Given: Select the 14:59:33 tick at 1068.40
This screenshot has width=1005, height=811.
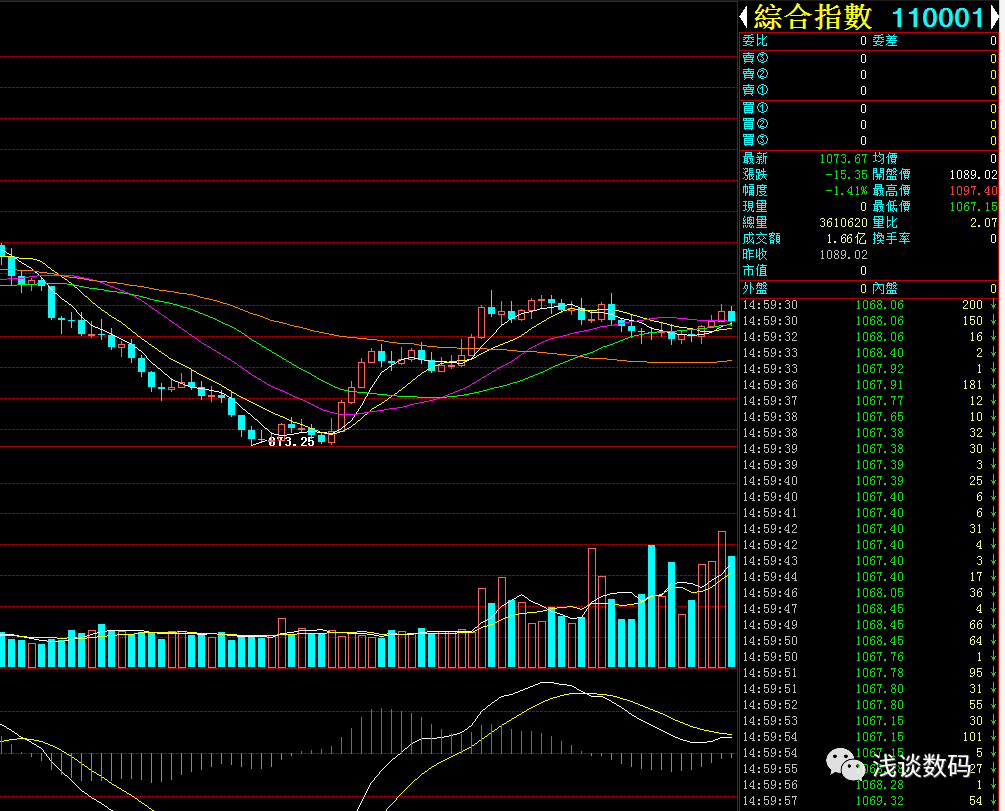Looking at the screenshot, I should 869,353.
